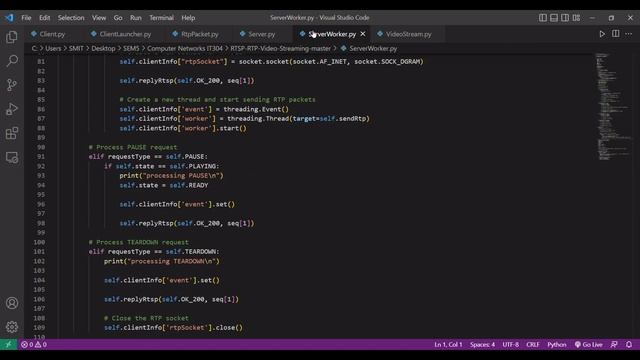
Task: Click the '# Process PAUSE request' comment
Action: (x=133, y=147)
